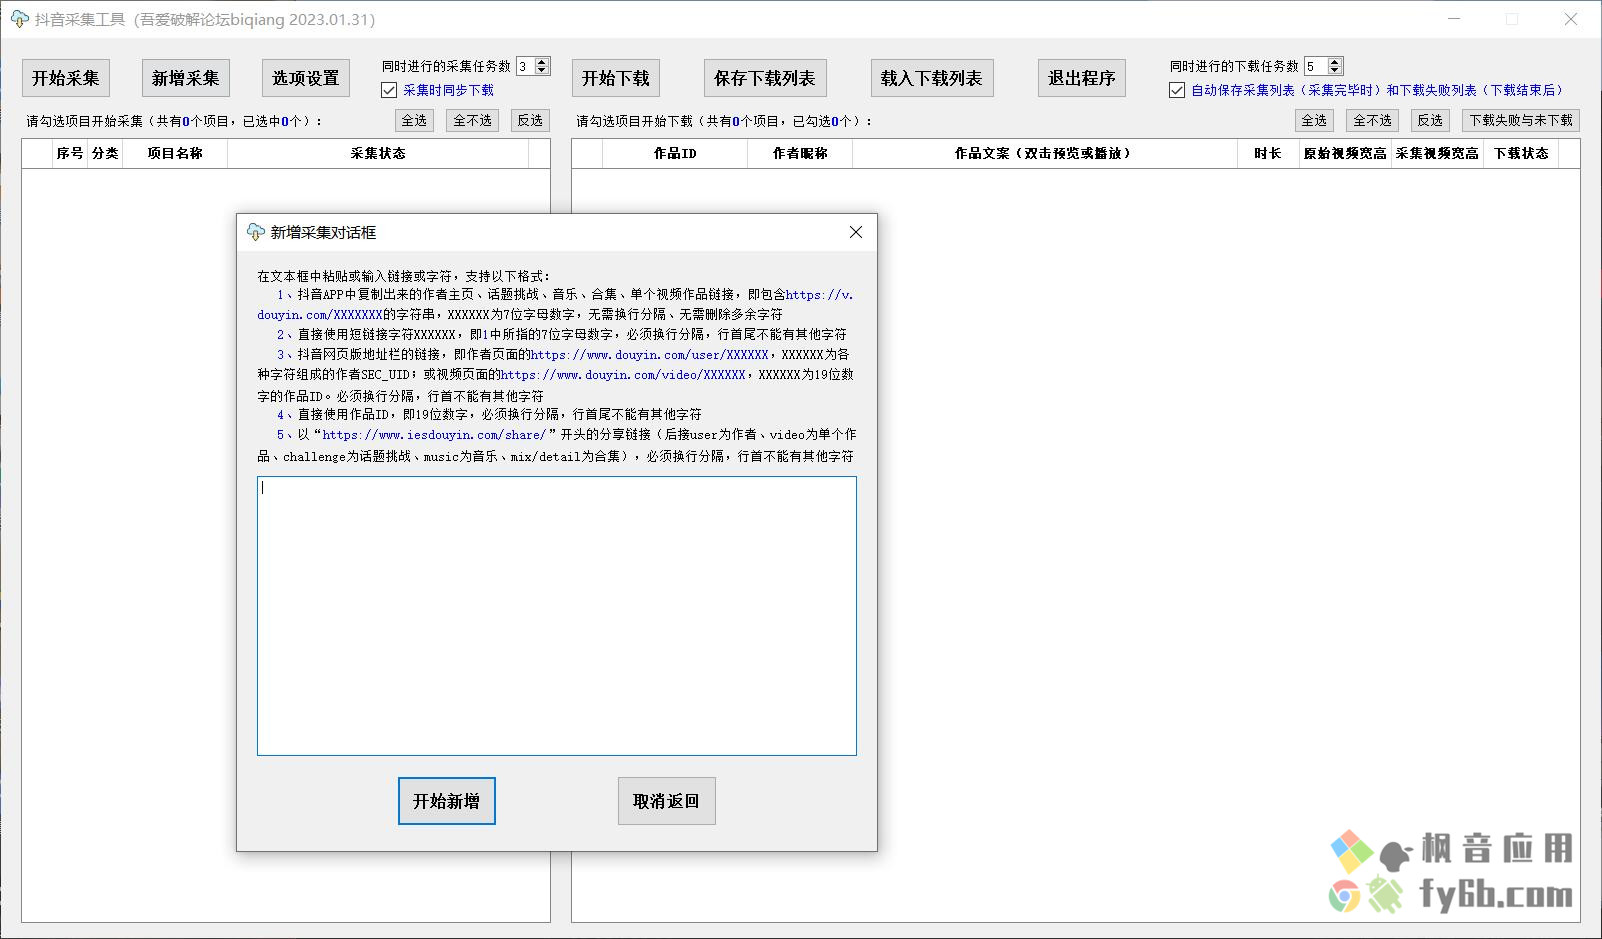The image size is (1602, 939).
Task: Click the 采集任务数 value field showing 3
Action: (525, 66)
